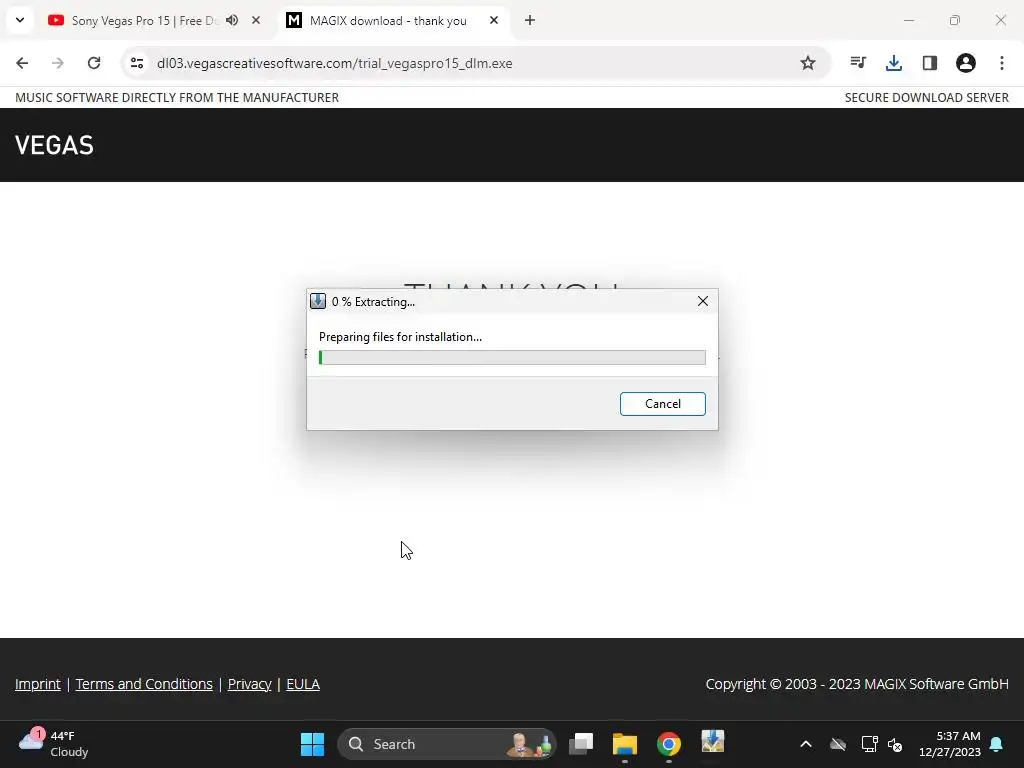Open the Chrome profile avatar
Viewport: 1024px width, 768px height.
pos(965,63)
